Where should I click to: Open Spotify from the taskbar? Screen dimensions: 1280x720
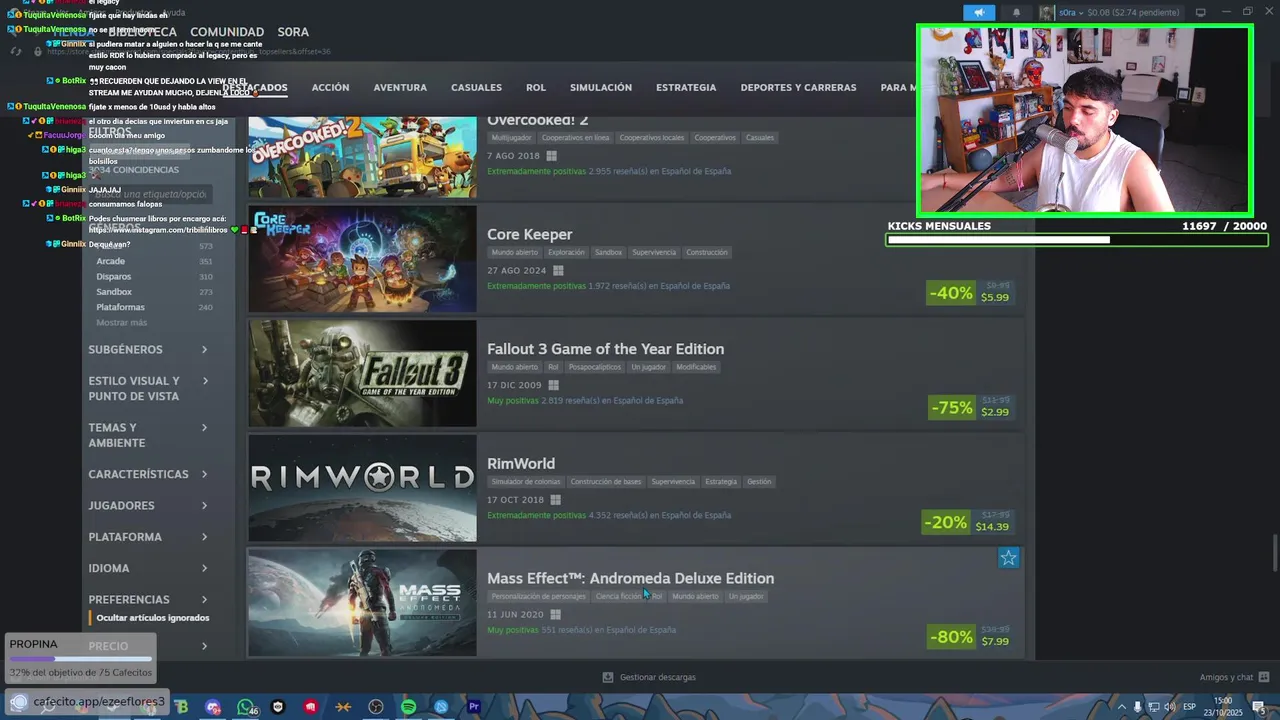[x=408, y=707]
